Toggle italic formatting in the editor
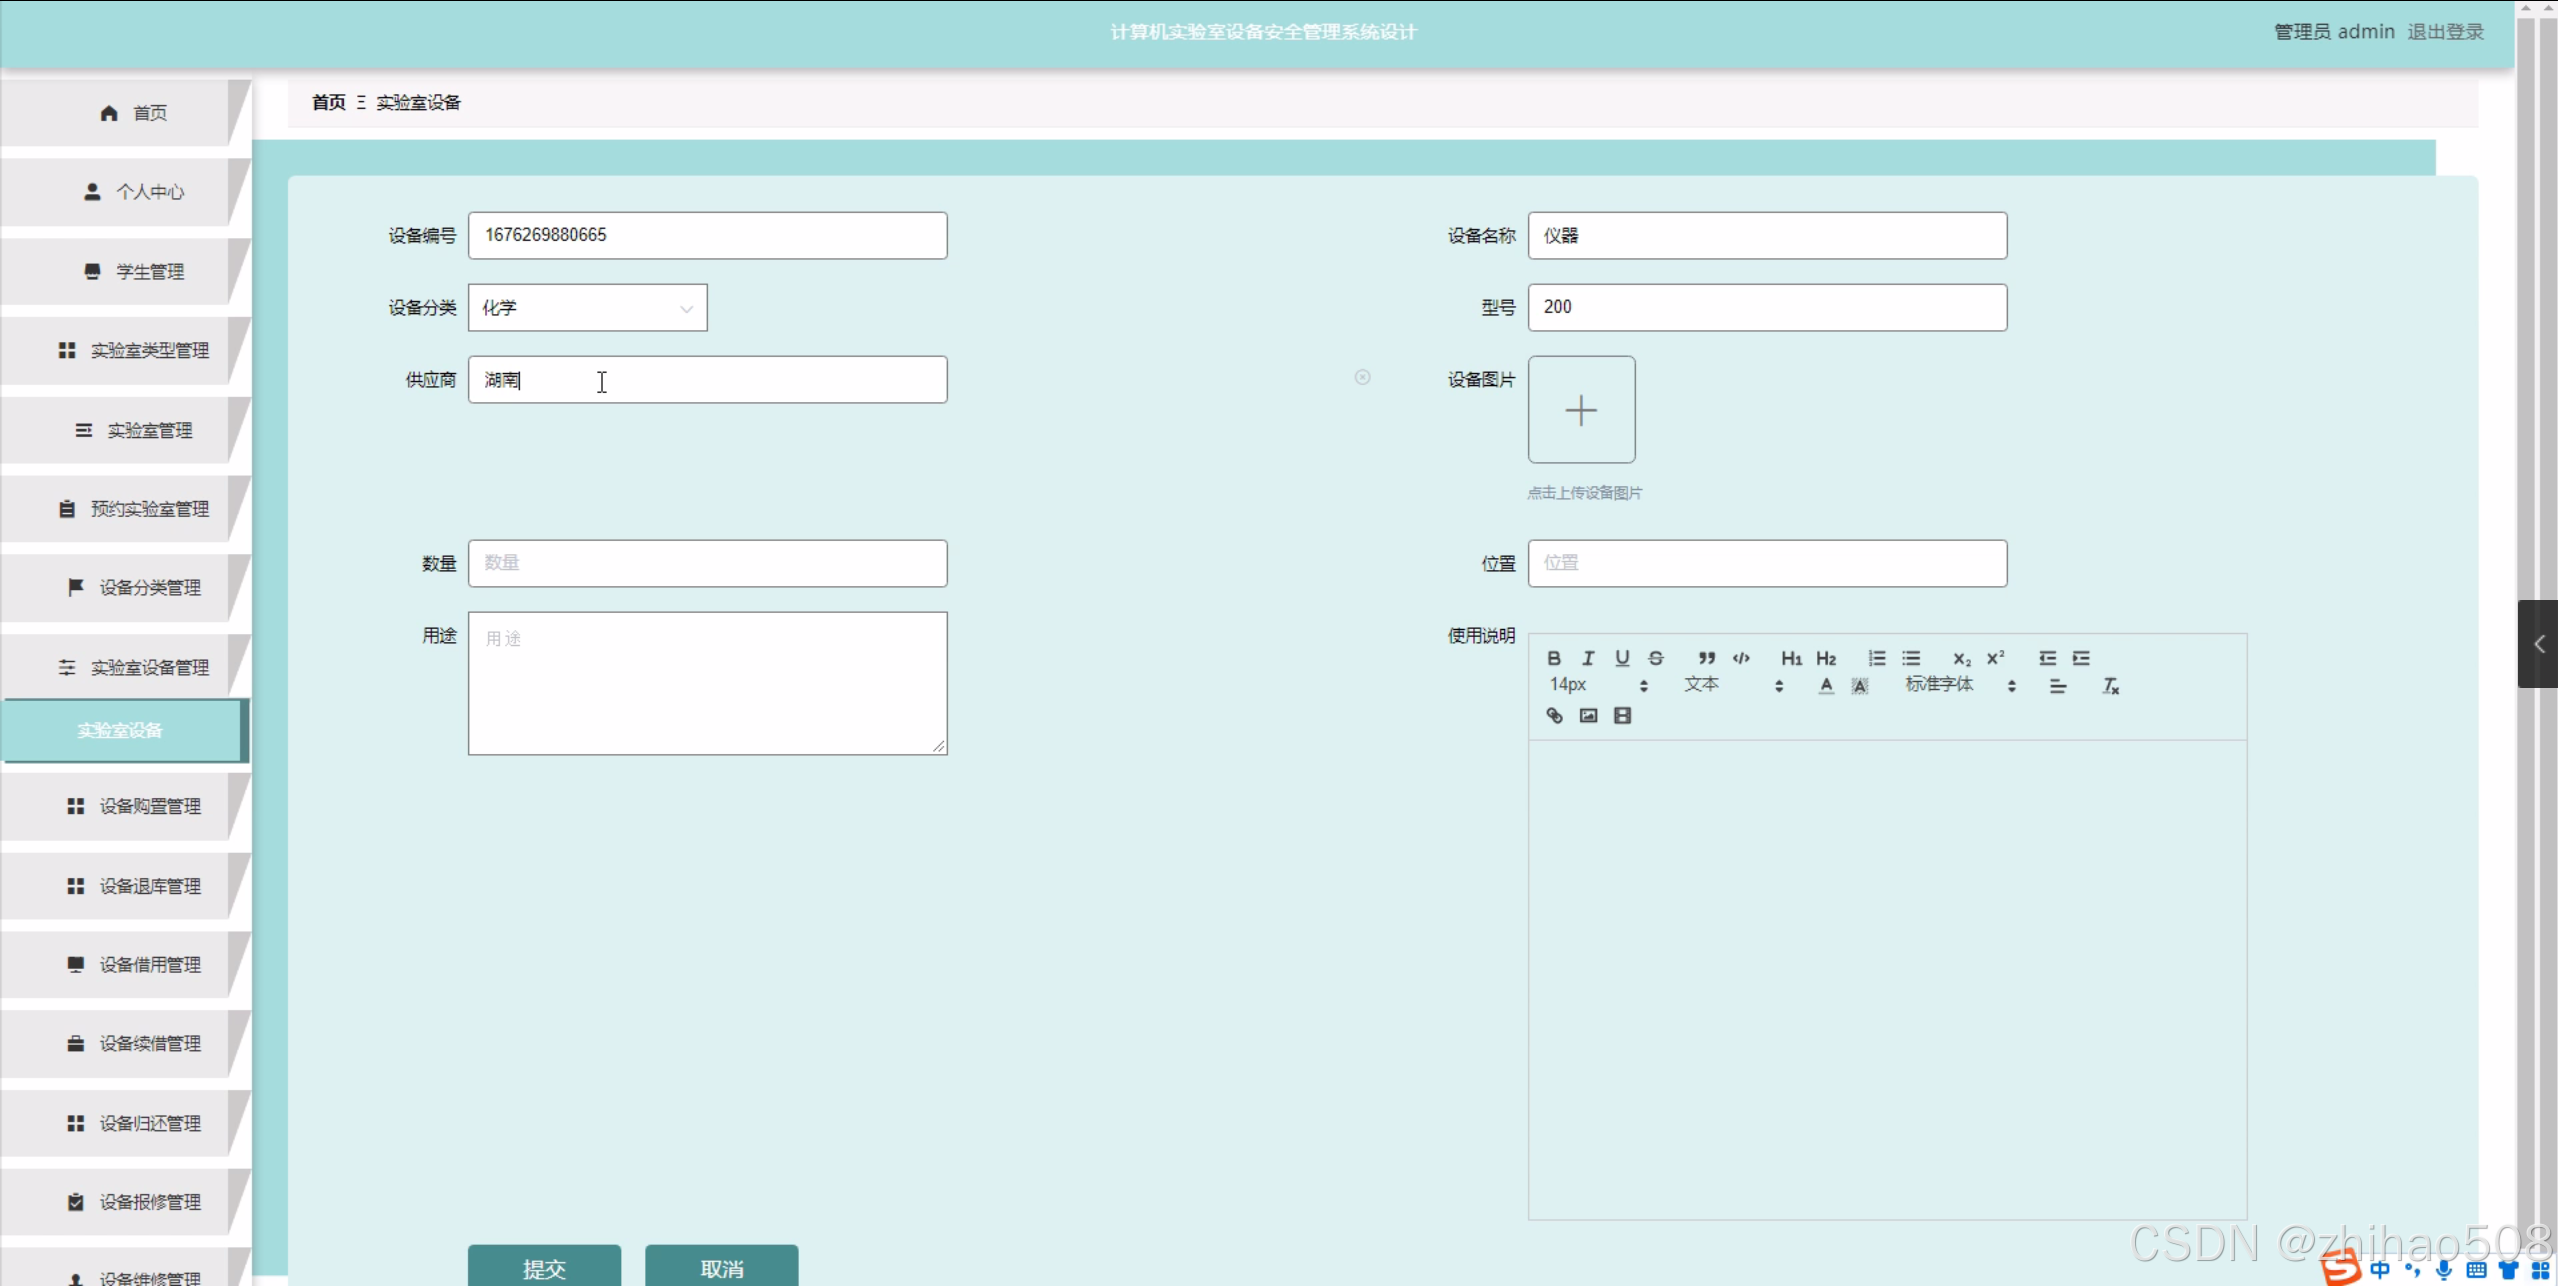2558x1286 pixels. [x=1587, y=658]
